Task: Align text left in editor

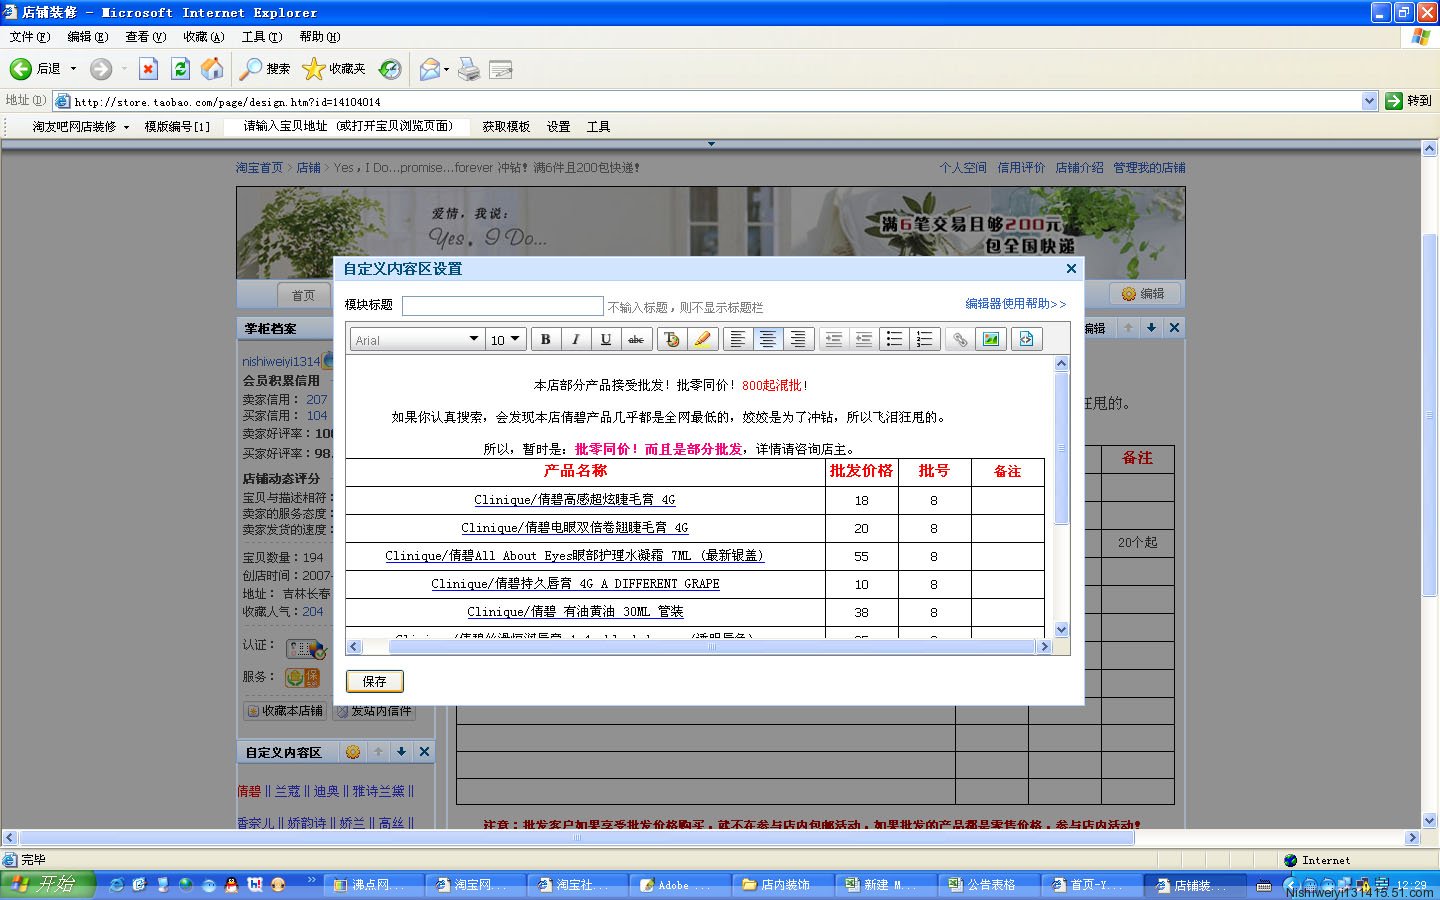Action: pyautogui.click(x=737, y=339)
